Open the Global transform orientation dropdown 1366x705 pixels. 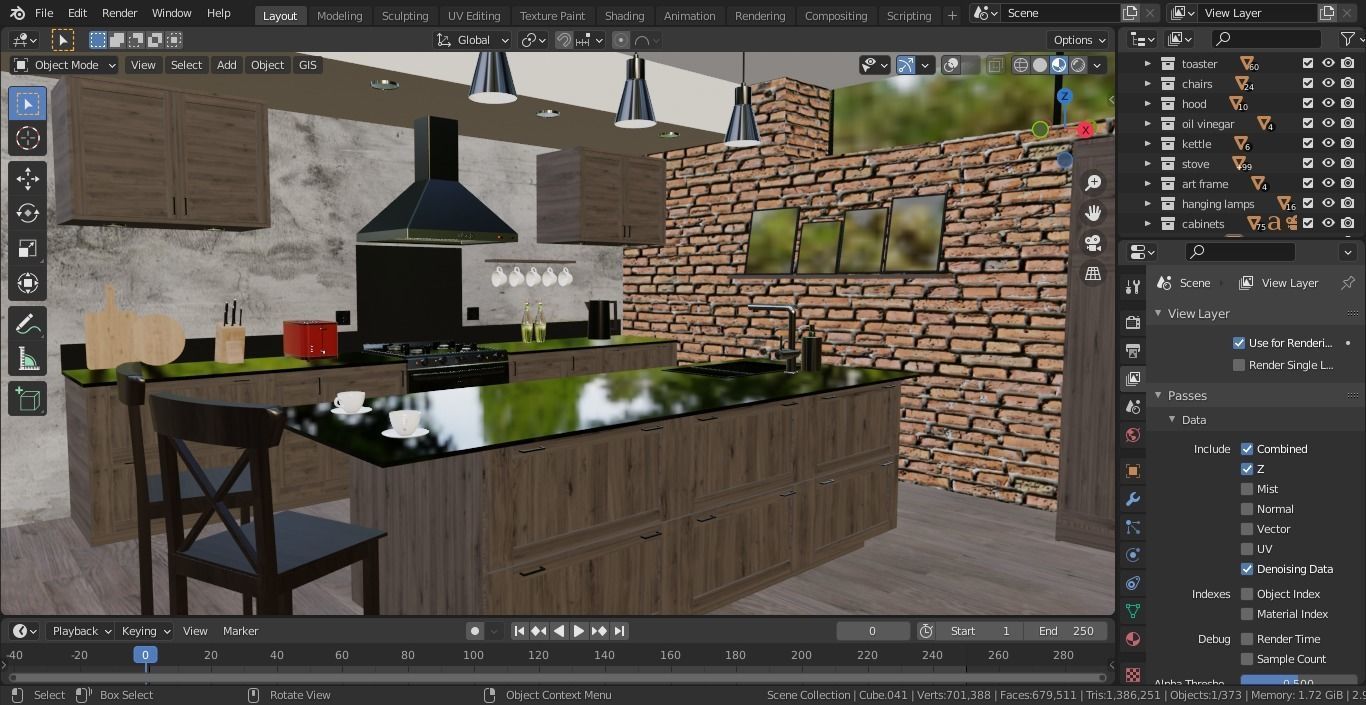[473, 40]
